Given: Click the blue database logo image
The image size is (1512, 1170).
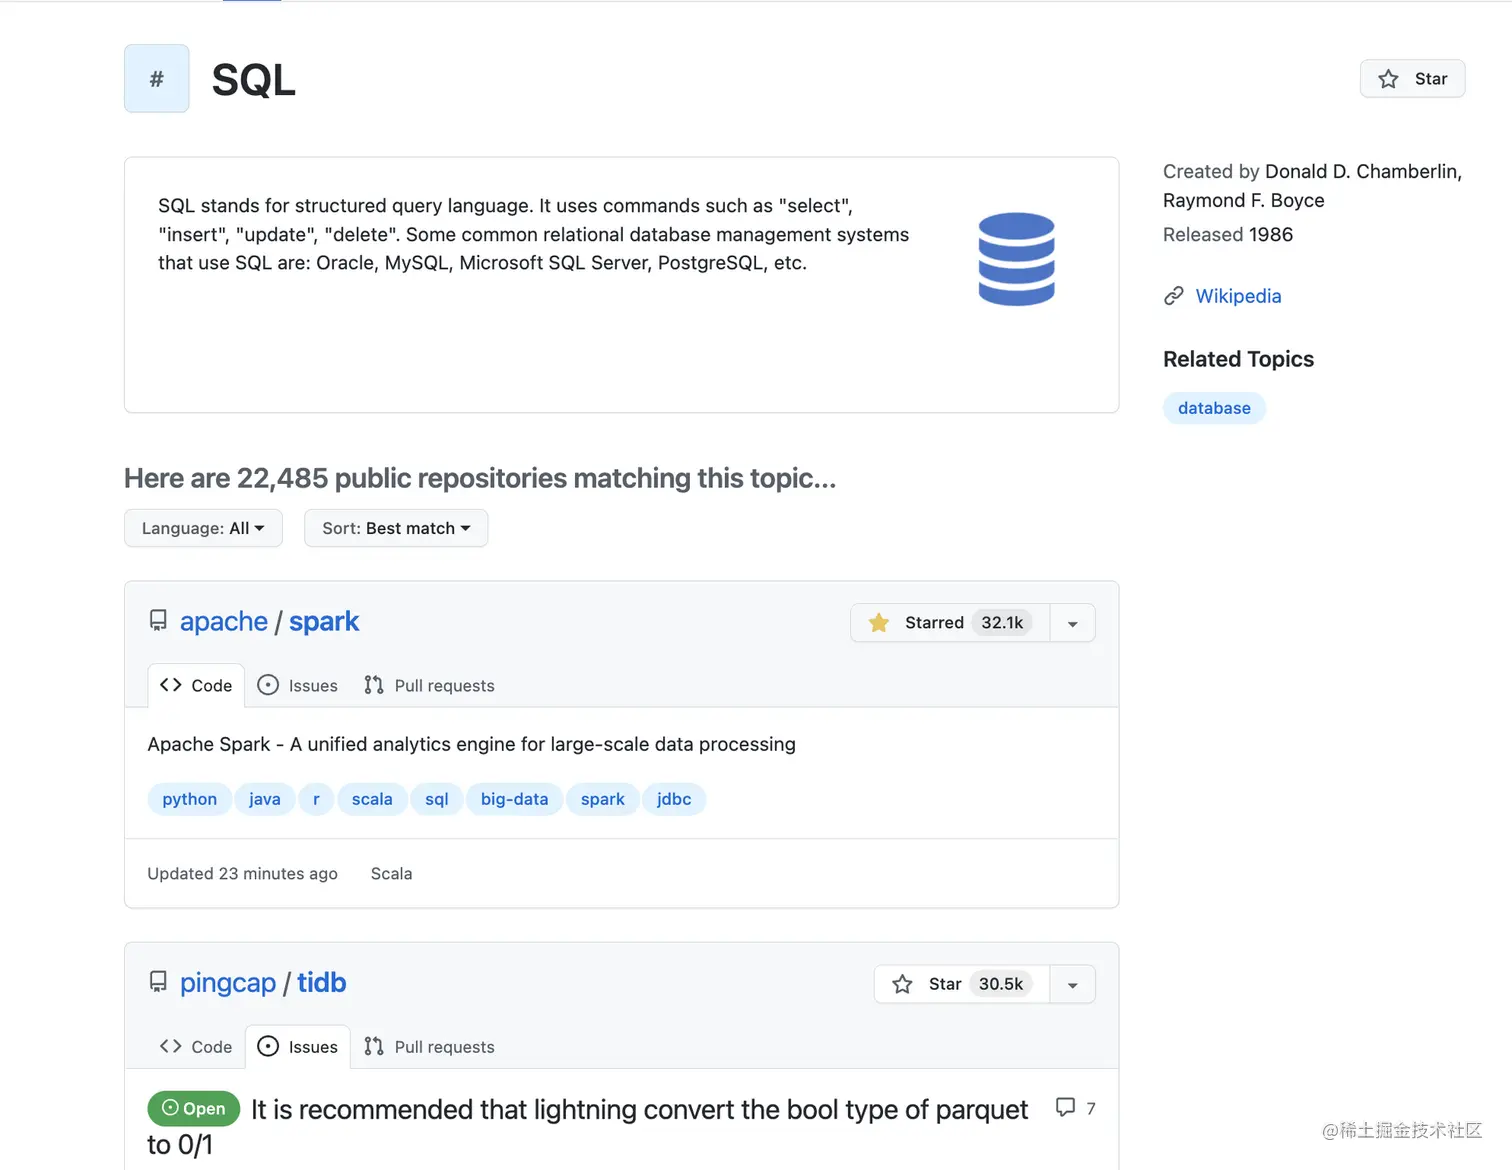Looking at the screenshot, I should pos(1016,259).
